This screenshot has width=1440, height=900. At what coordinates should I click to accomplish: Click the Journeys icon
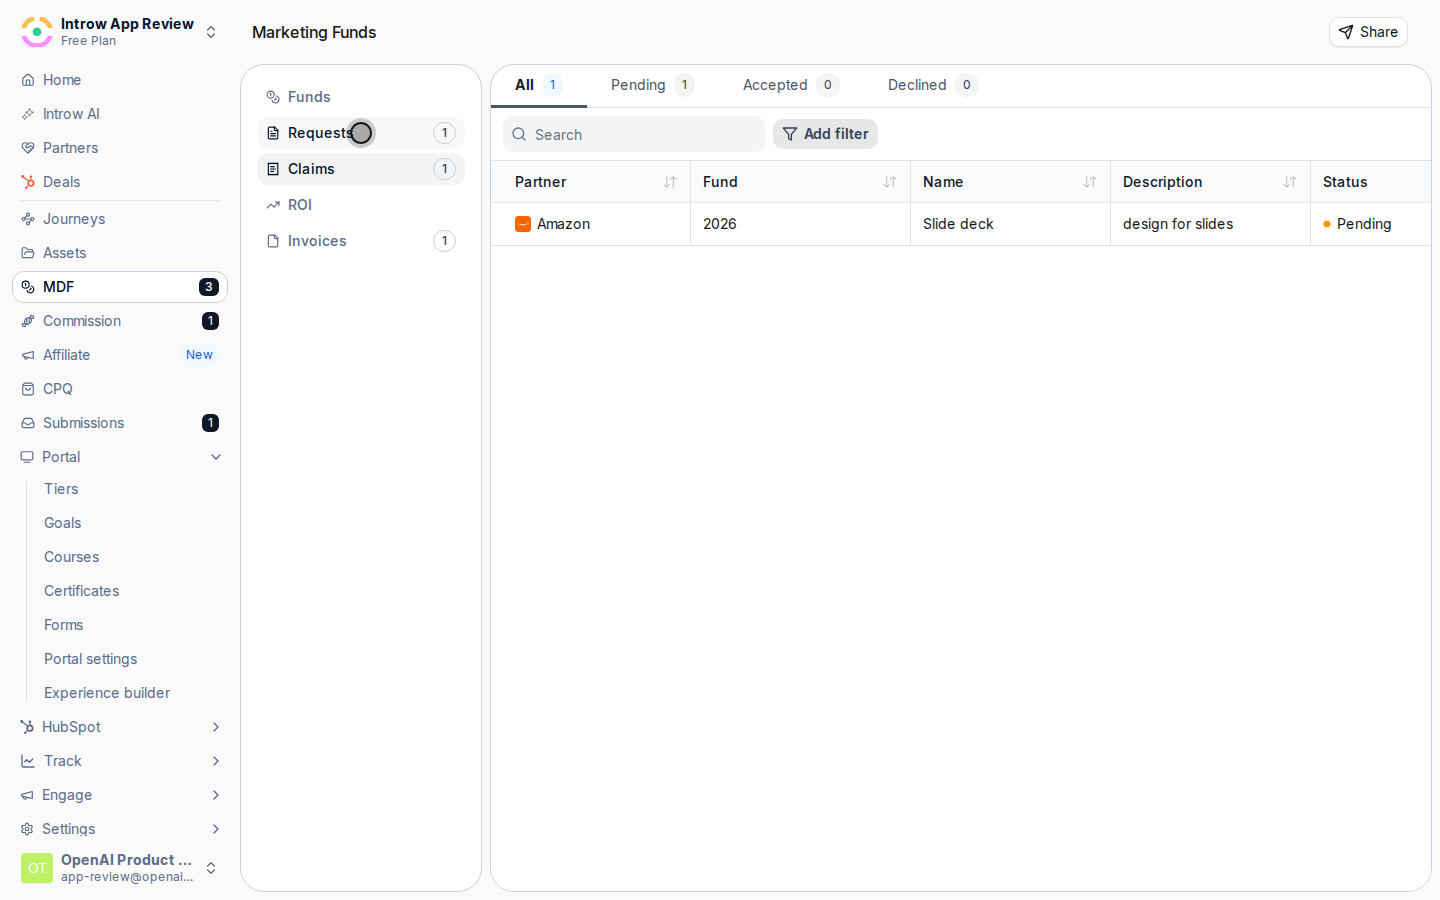(28, 219)
